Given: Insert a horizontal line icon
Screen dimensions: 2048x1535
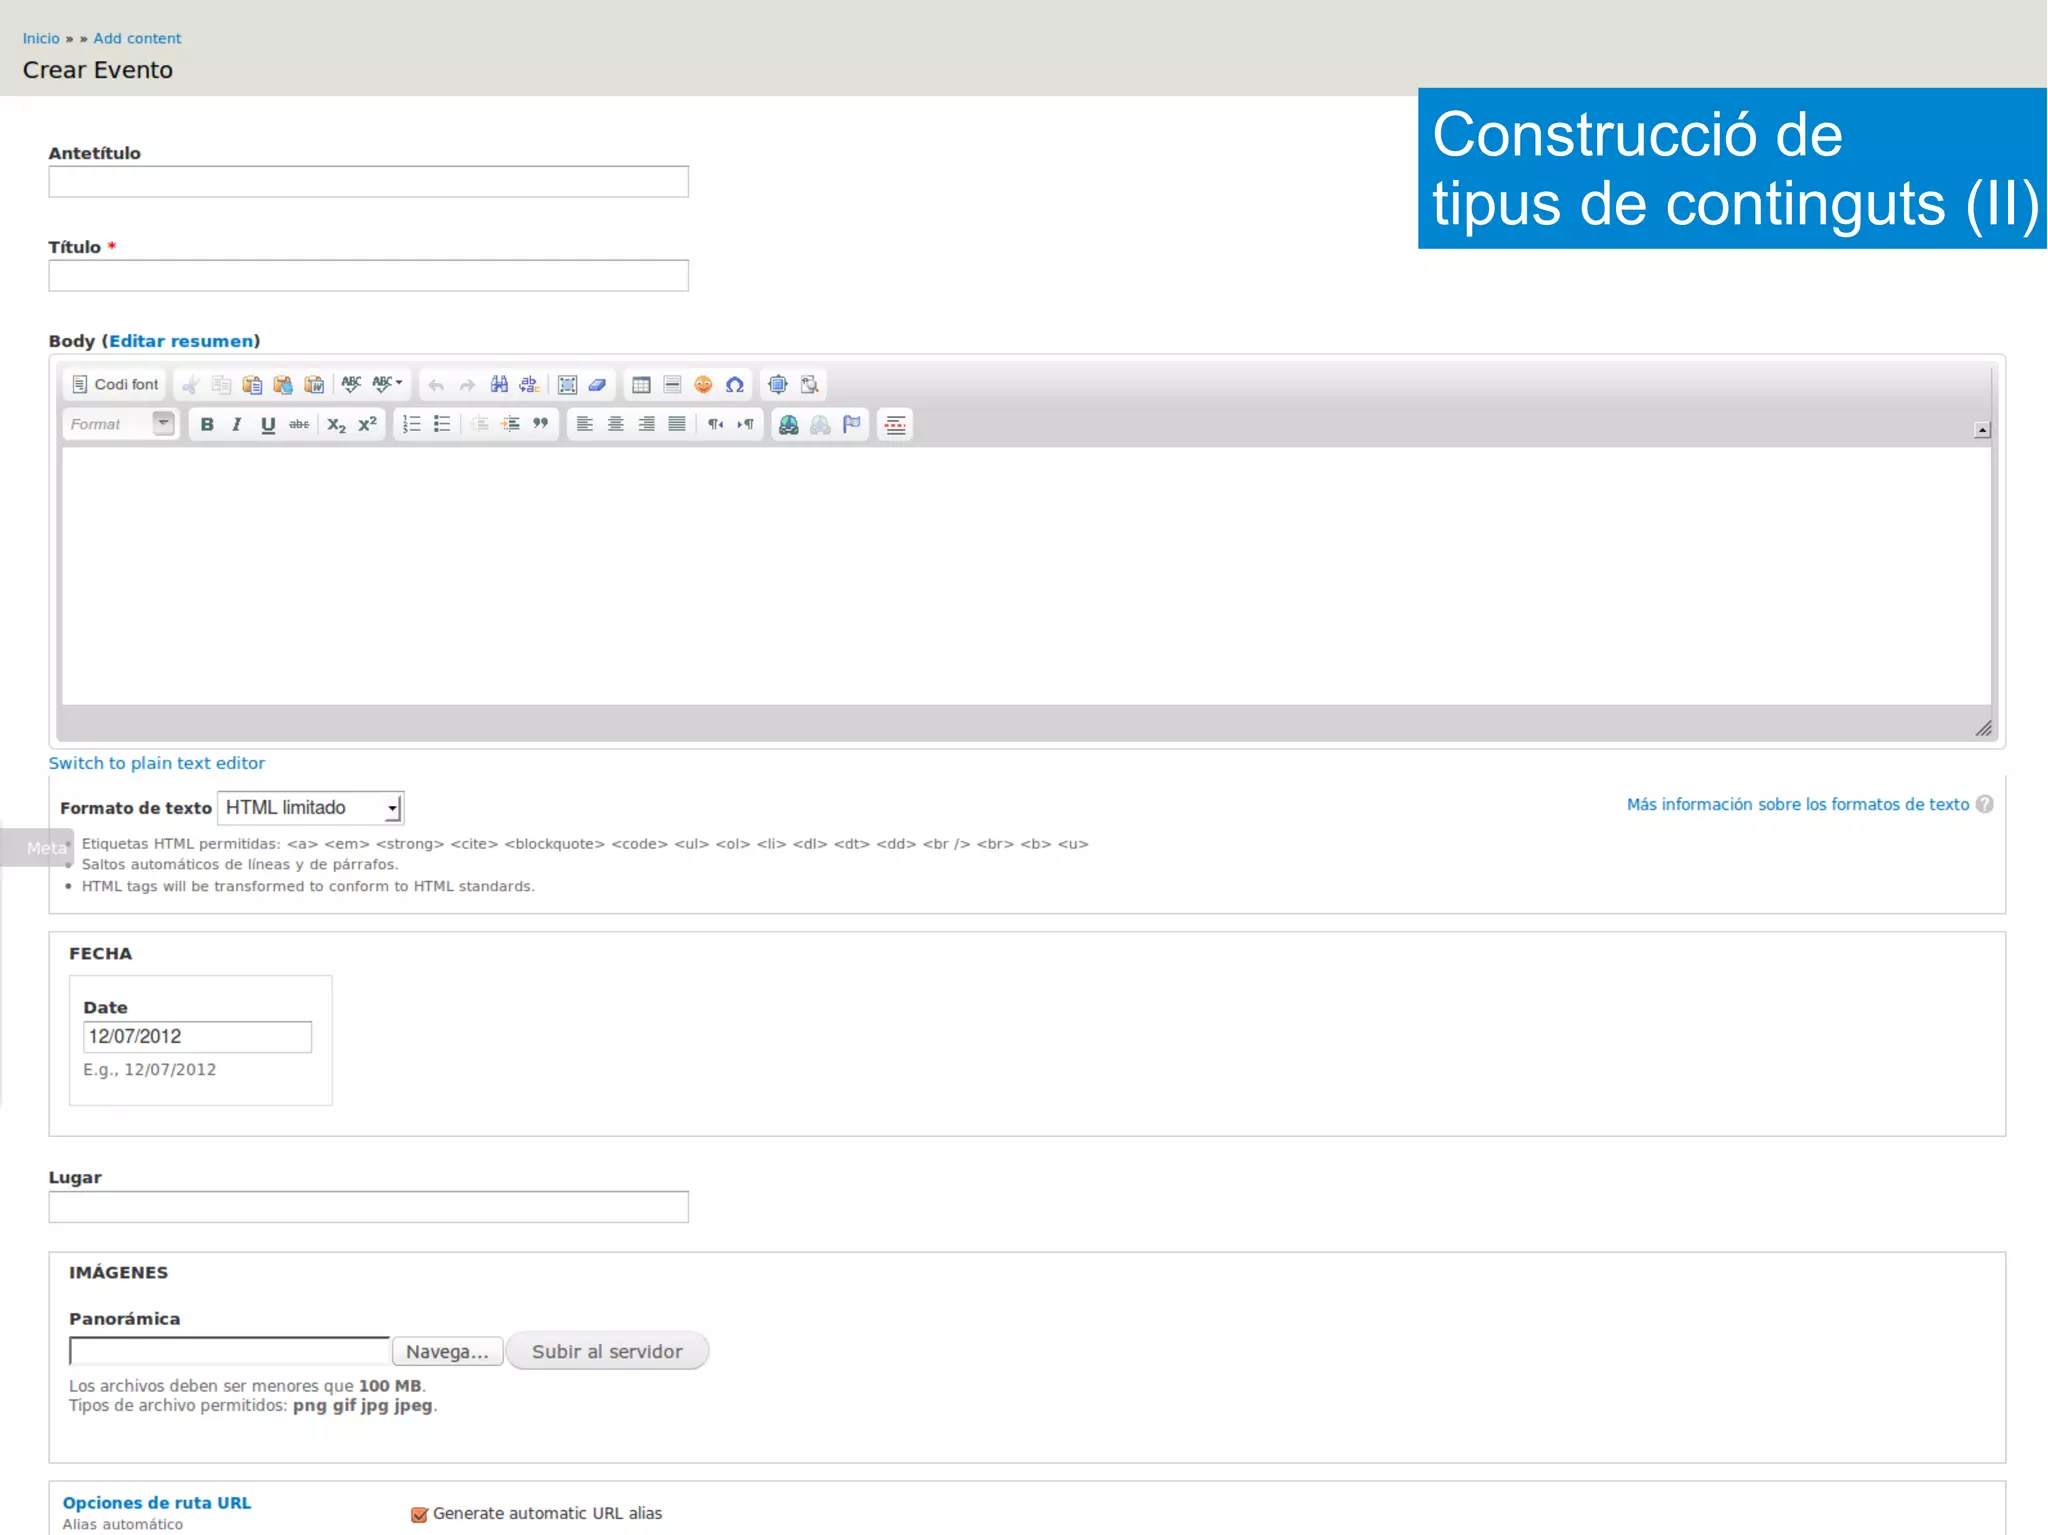Looking at the screenshot, I should (x=672, y=384).
